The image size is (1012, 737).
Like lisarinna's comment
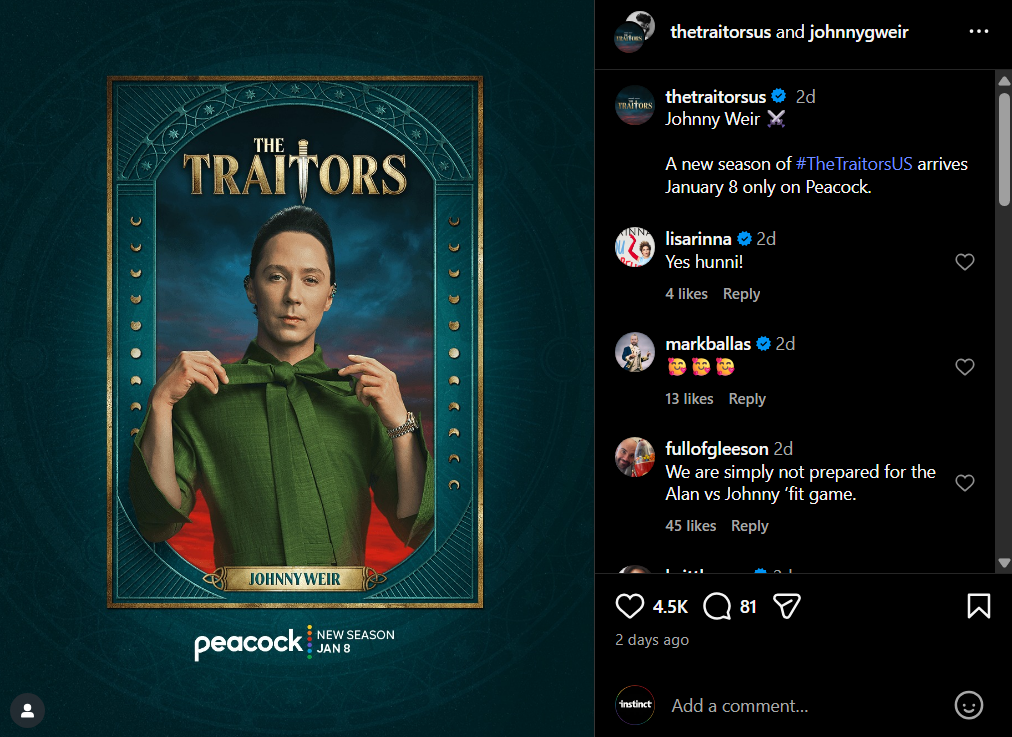point(964,261)
